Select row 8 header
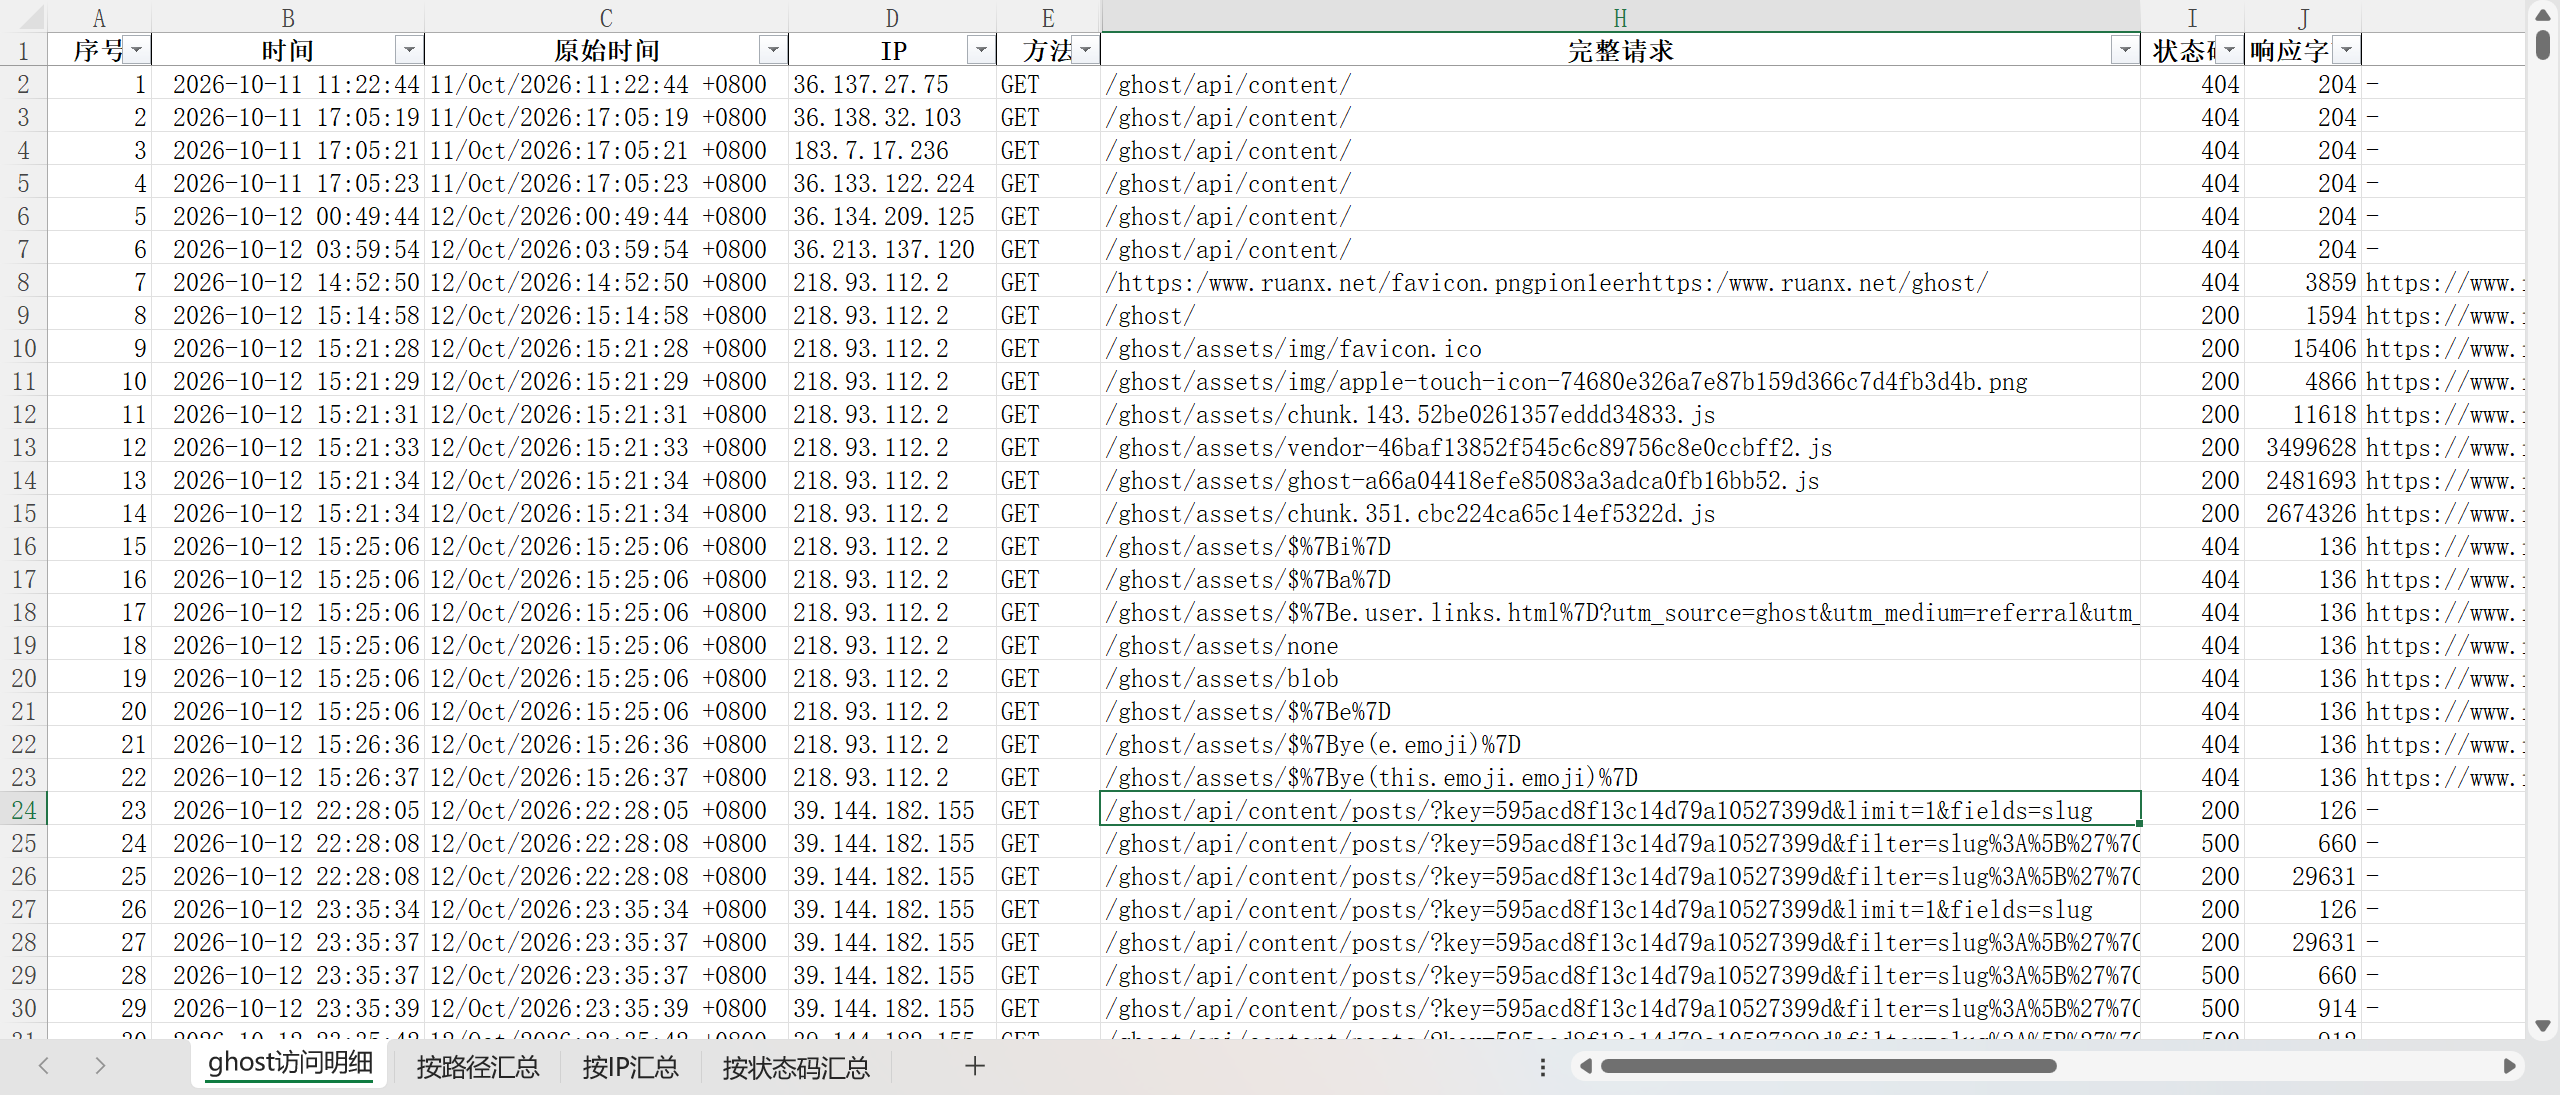Screen dimensions: 2560x1095 (24, 282)
